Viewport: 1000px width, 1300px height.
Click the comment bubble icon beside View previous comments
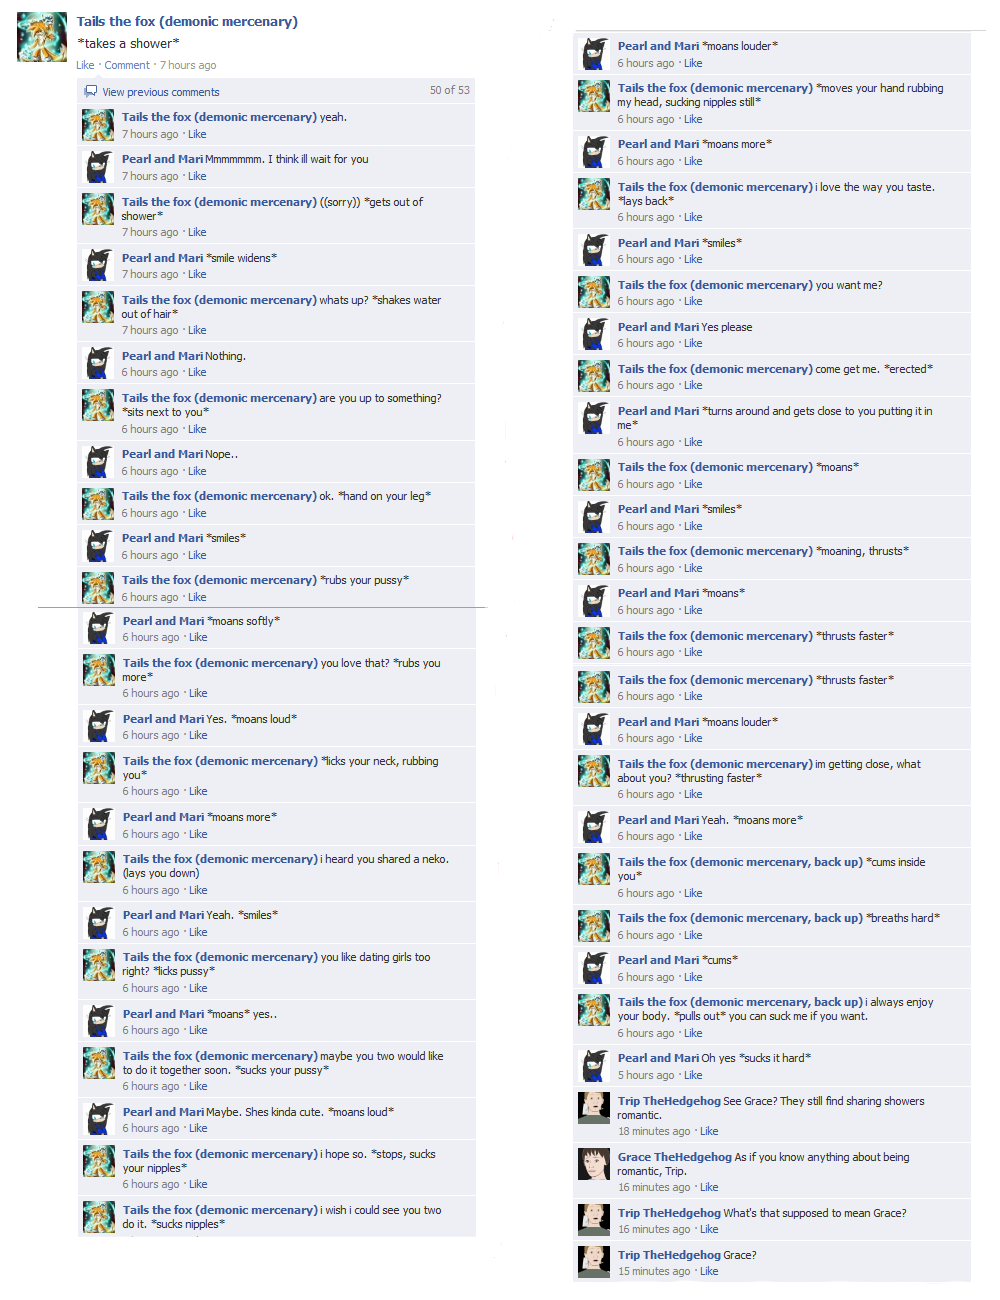(x=91, y=91)
